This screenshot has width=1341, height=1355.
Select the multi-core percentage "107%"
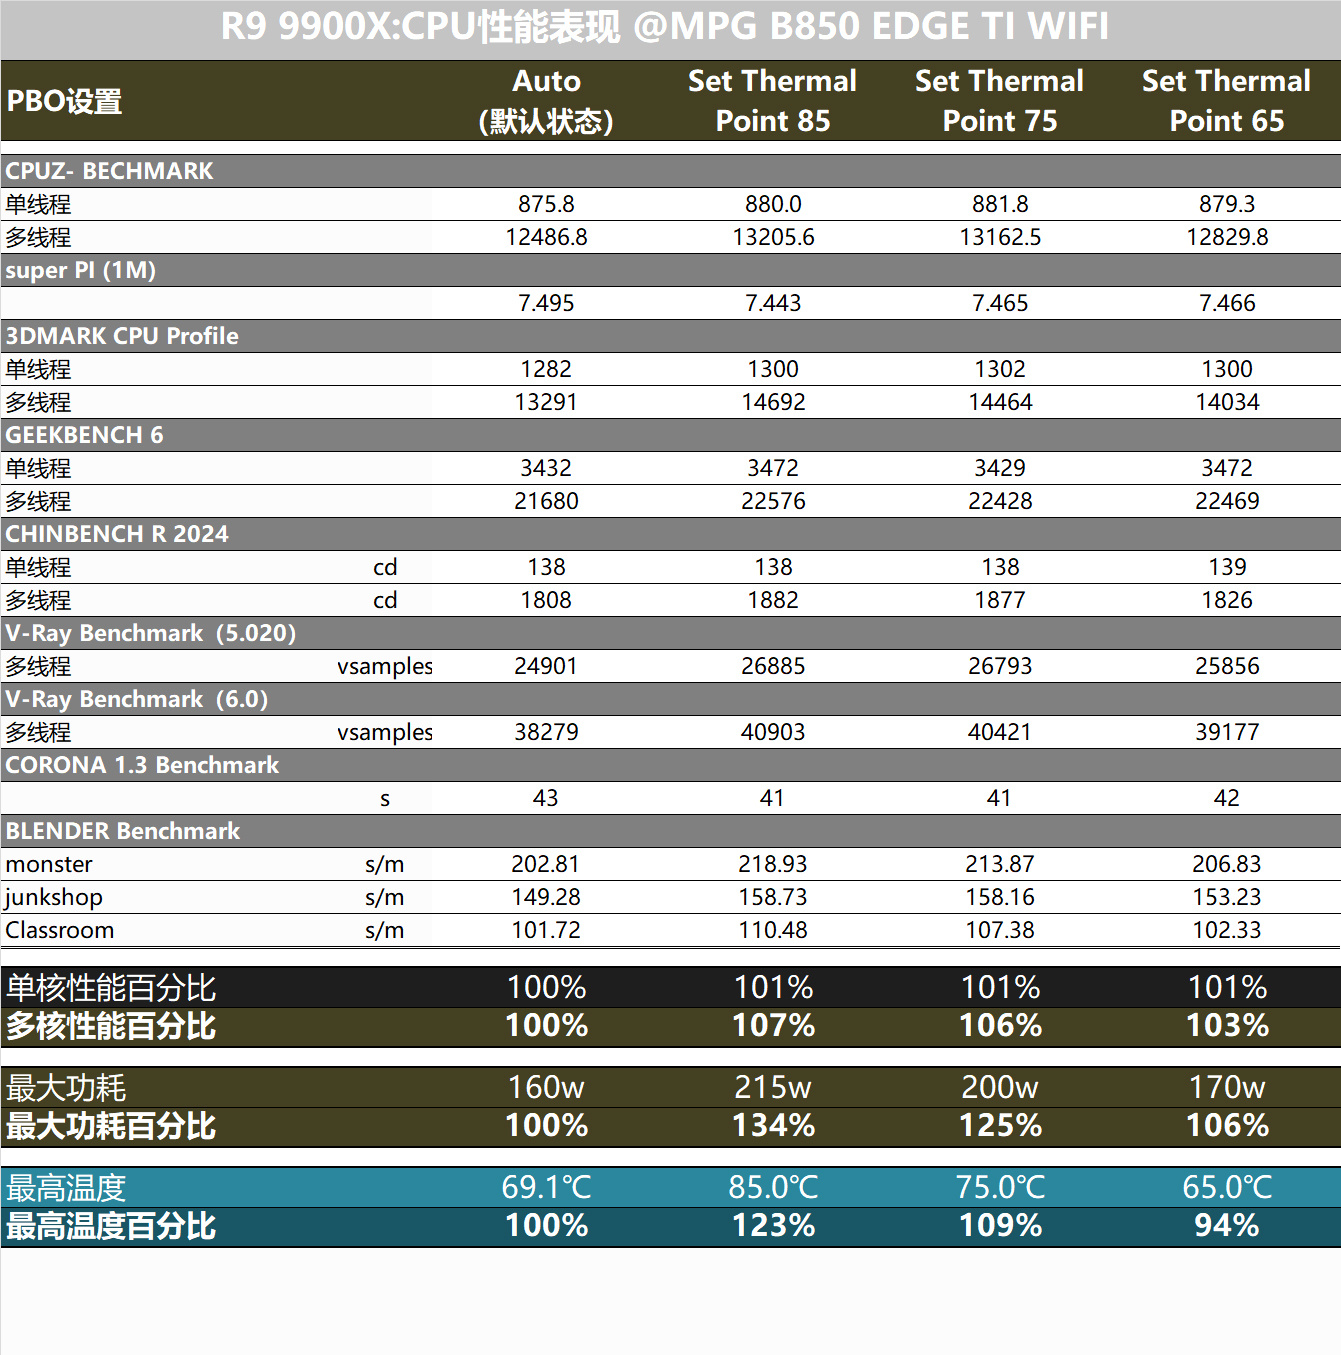[773, 1026]
